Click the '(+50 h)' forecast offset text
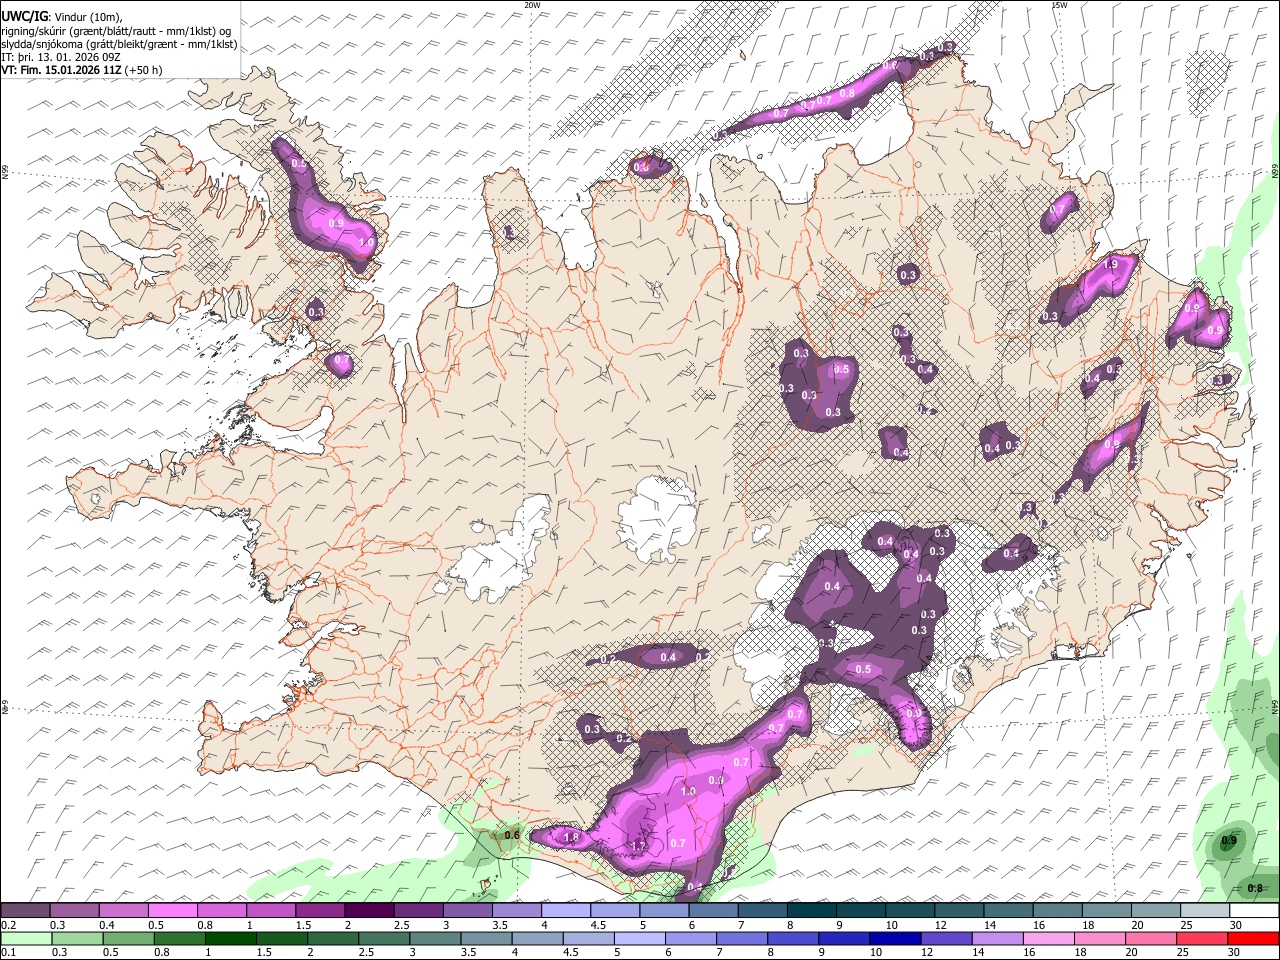 point(144,70)
